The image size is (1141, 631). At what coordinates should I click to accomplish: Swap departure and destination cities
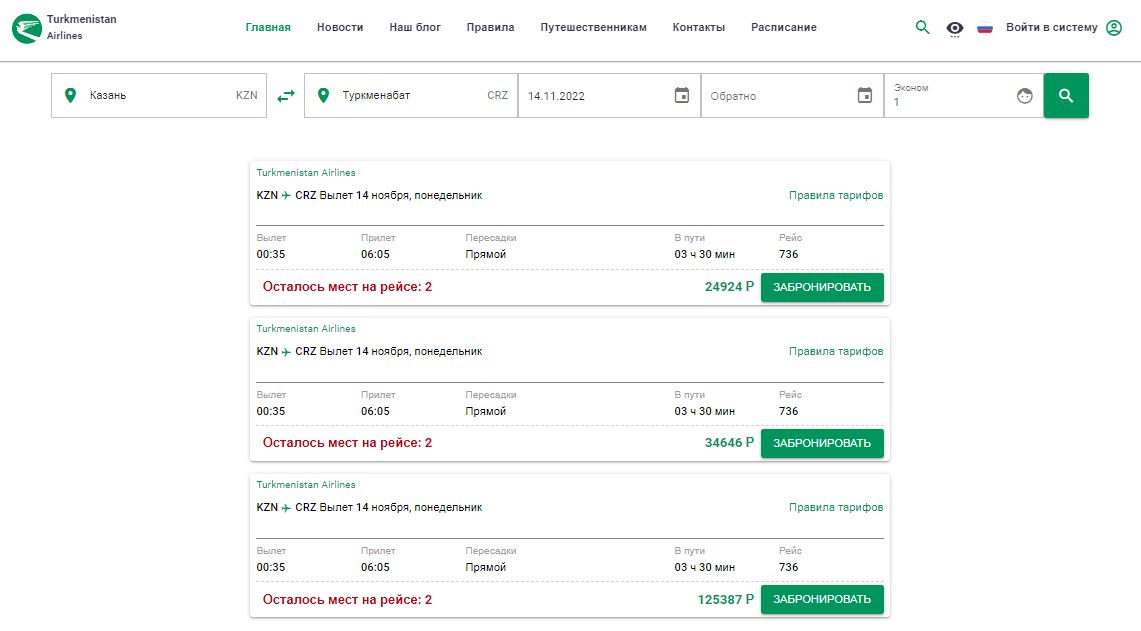pyautogui.click(x=286, y=96)
